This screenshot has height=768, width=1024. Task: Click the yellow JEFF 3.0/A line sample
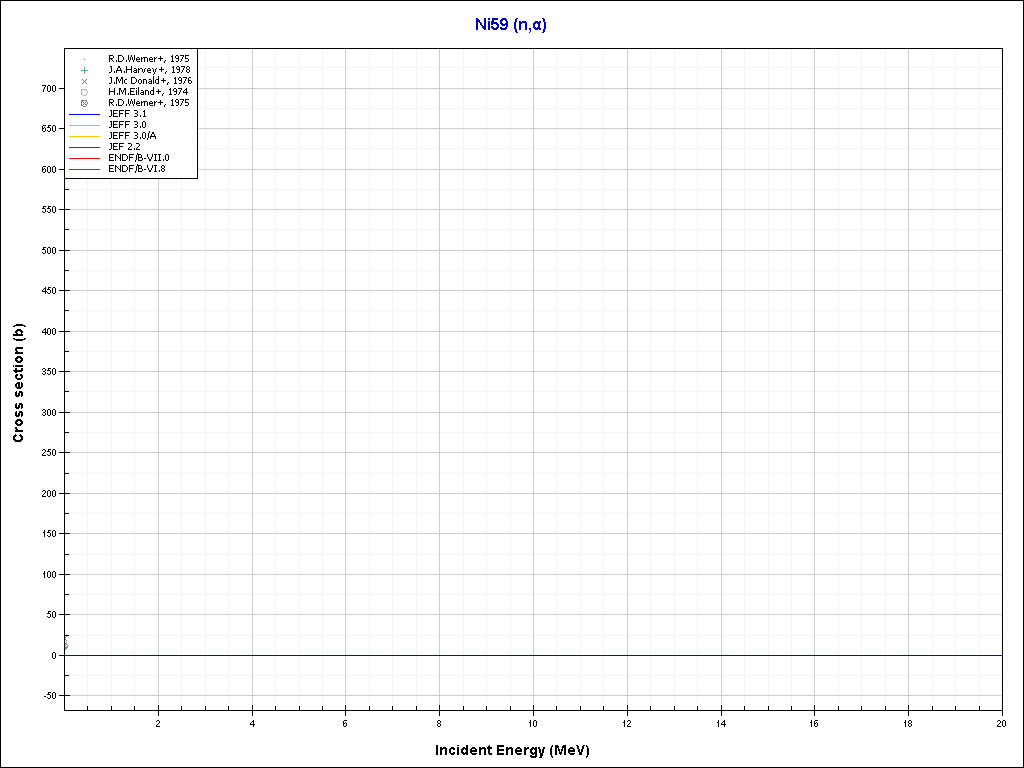[x=85, y=136]
